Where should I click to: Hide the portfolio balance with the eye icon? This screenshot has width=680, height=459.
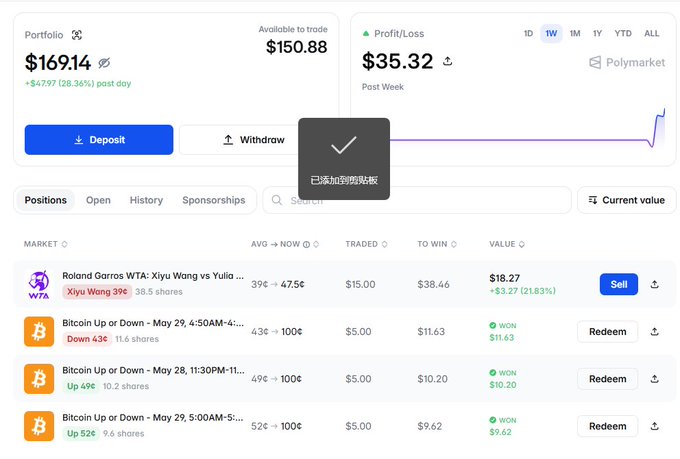point(104,63)
